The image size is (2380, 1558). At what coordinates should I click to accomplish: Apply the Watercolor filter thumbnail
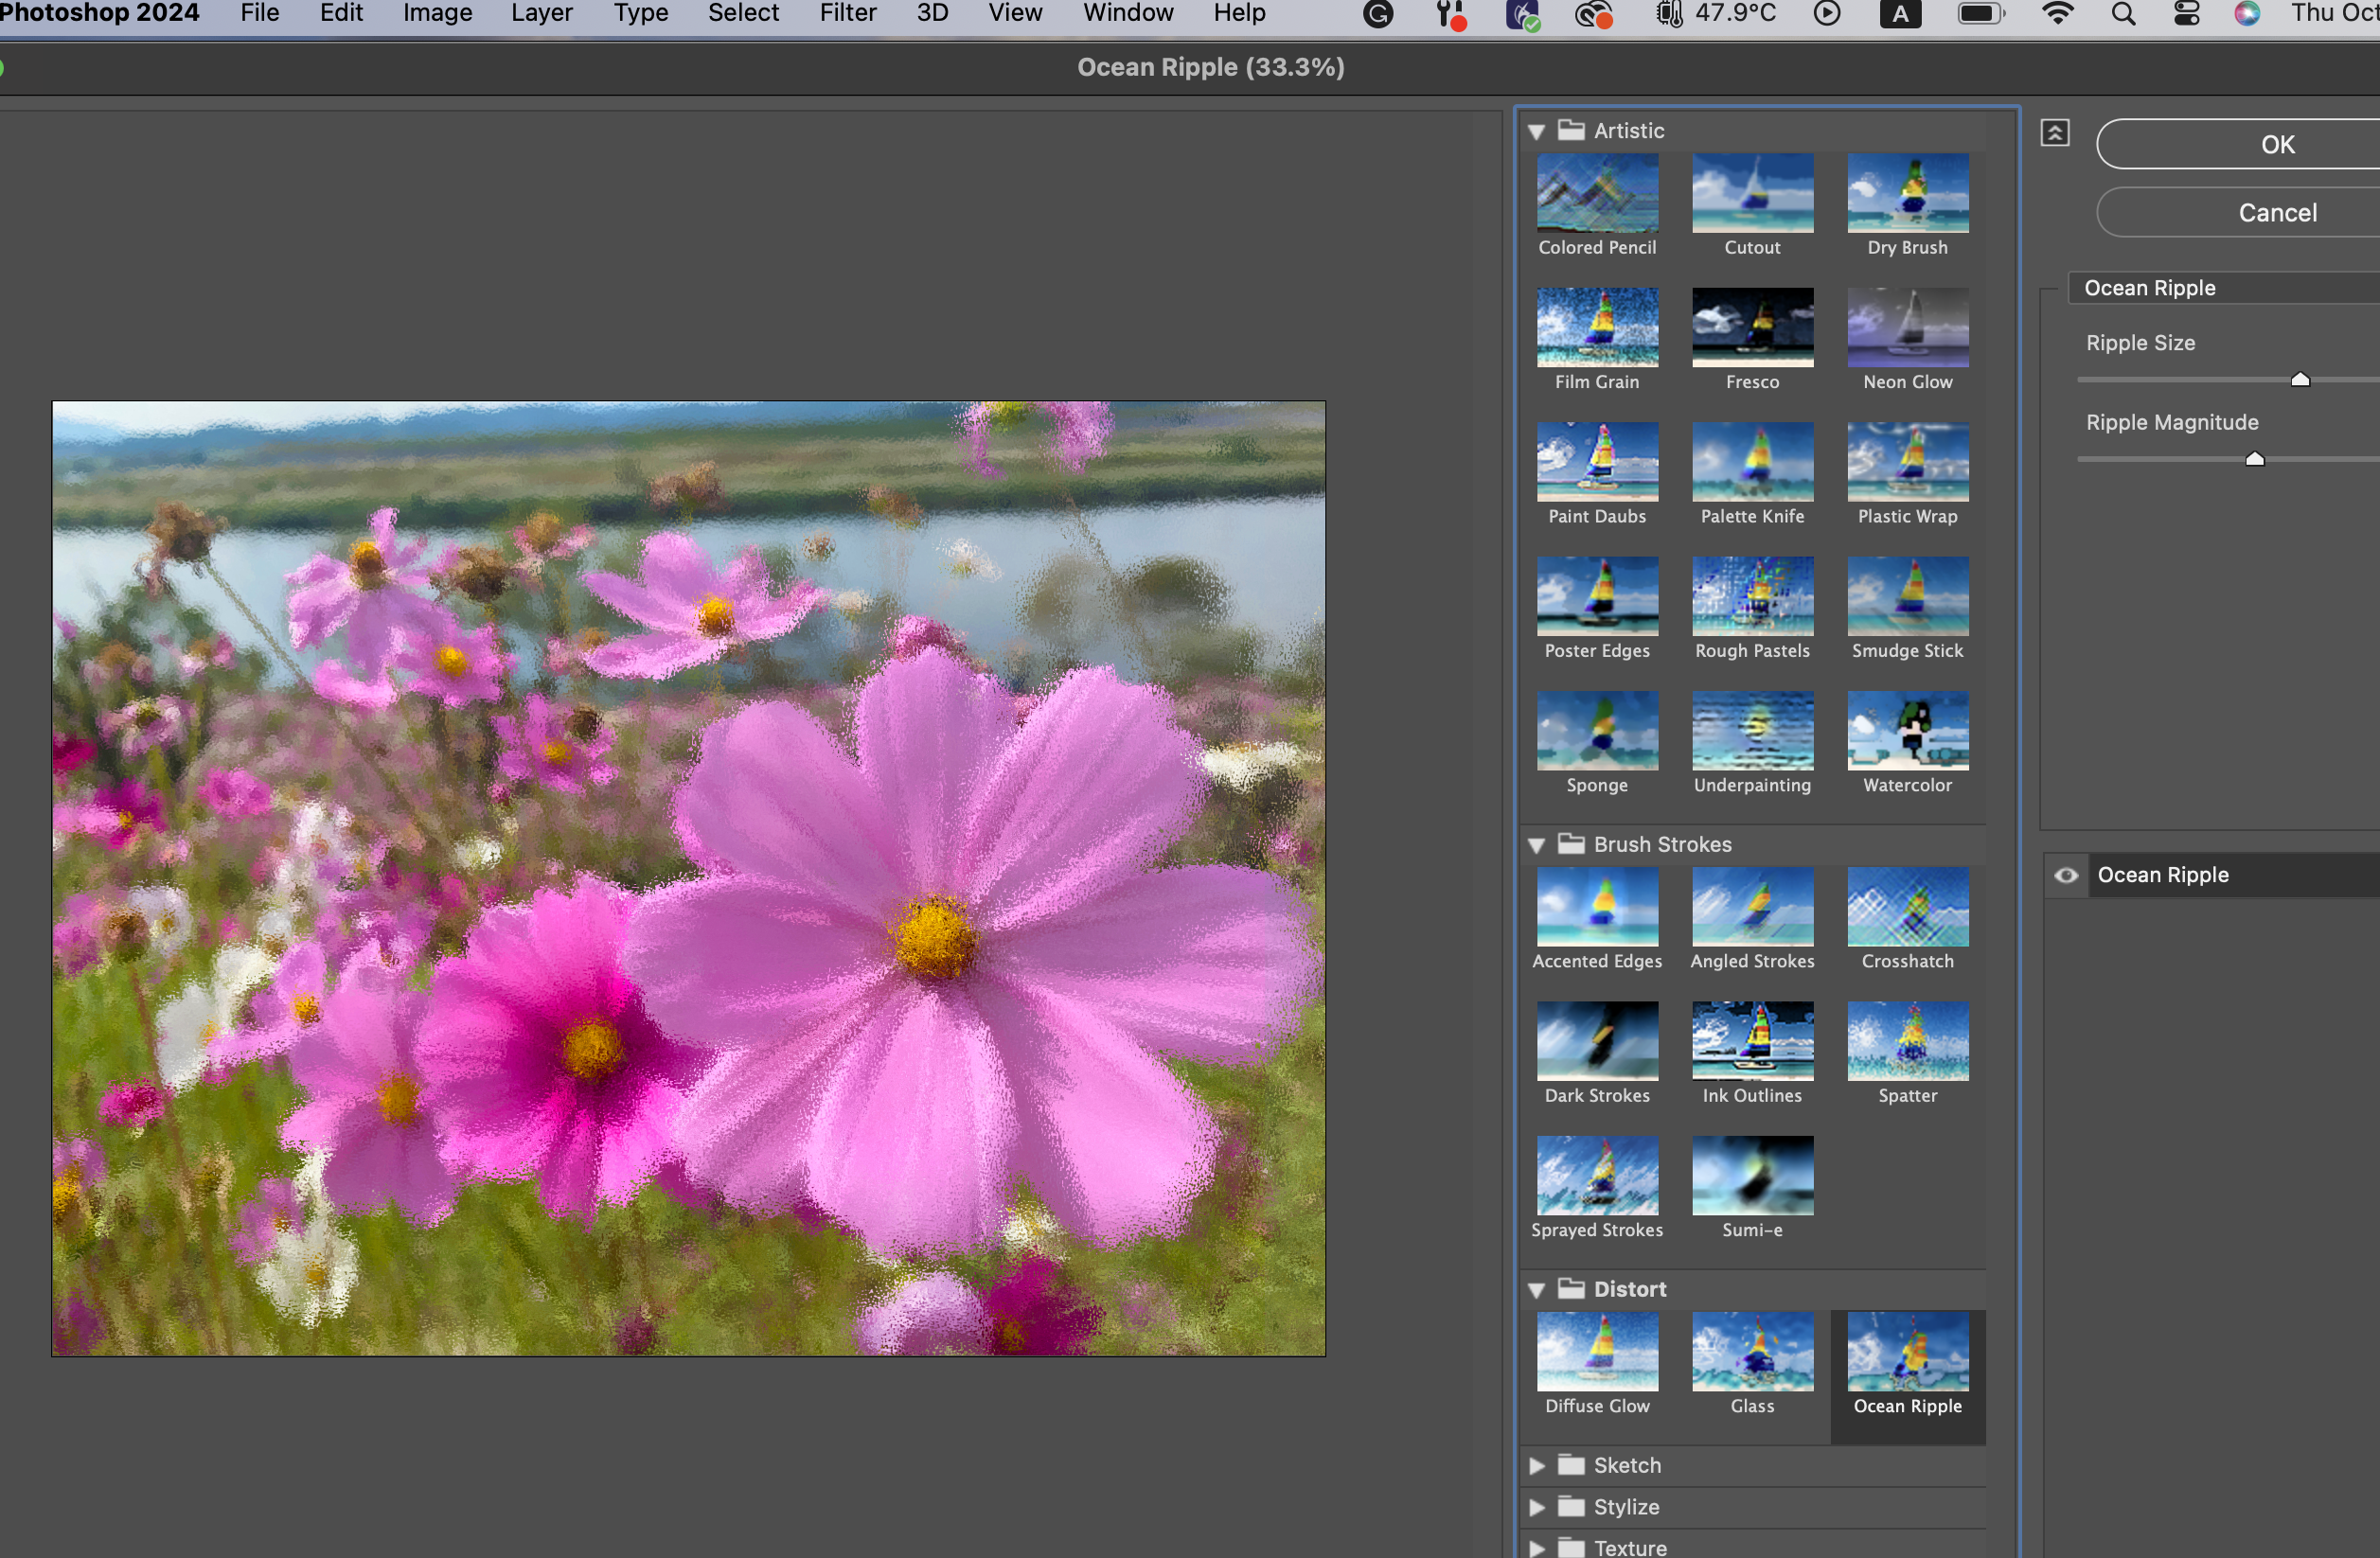(x=1907, y=731)
